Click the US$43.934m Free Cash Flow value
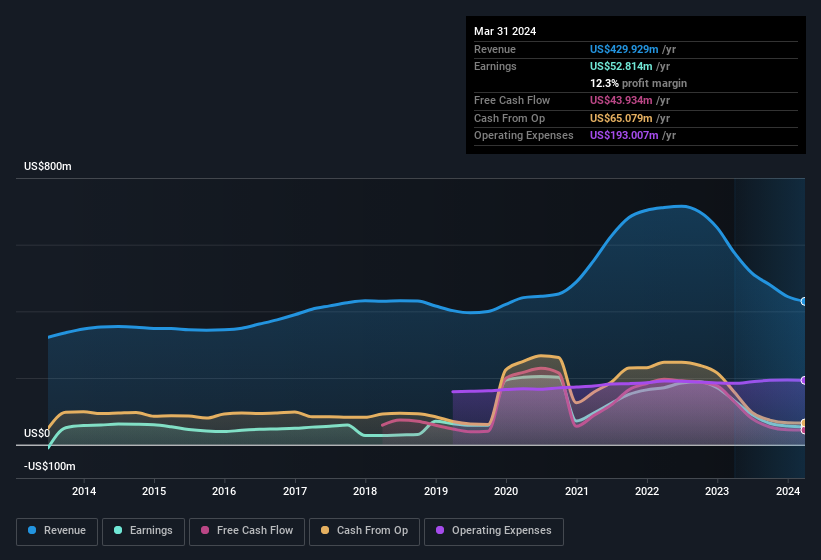The image size is (821, 560). [x=622, y=100]
